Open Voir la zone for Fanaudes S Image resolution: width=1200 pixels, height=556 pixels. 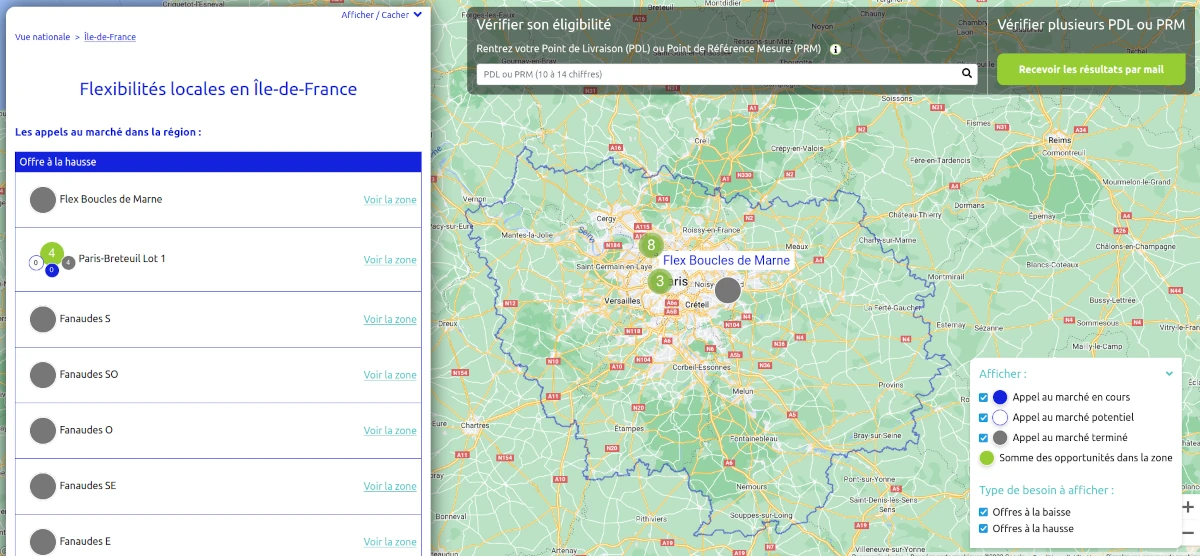390,320
